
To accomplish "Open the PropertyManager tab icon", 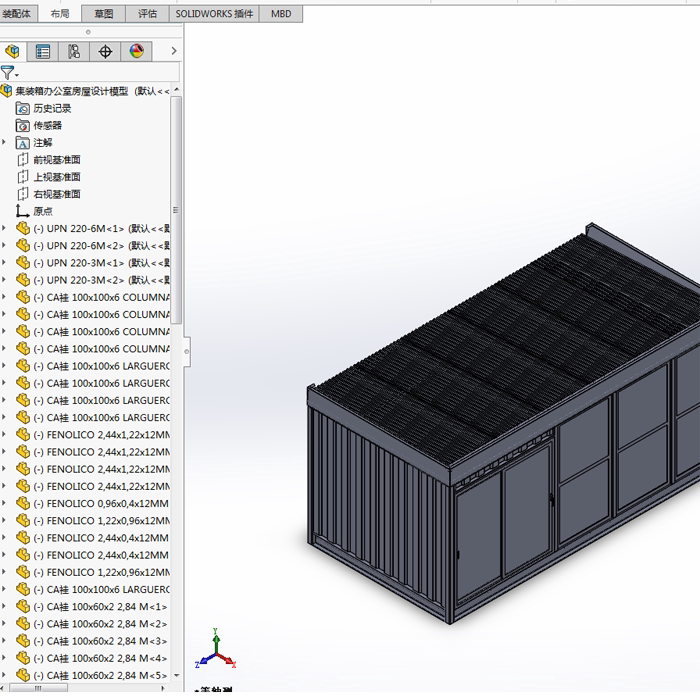I will 43,51.
